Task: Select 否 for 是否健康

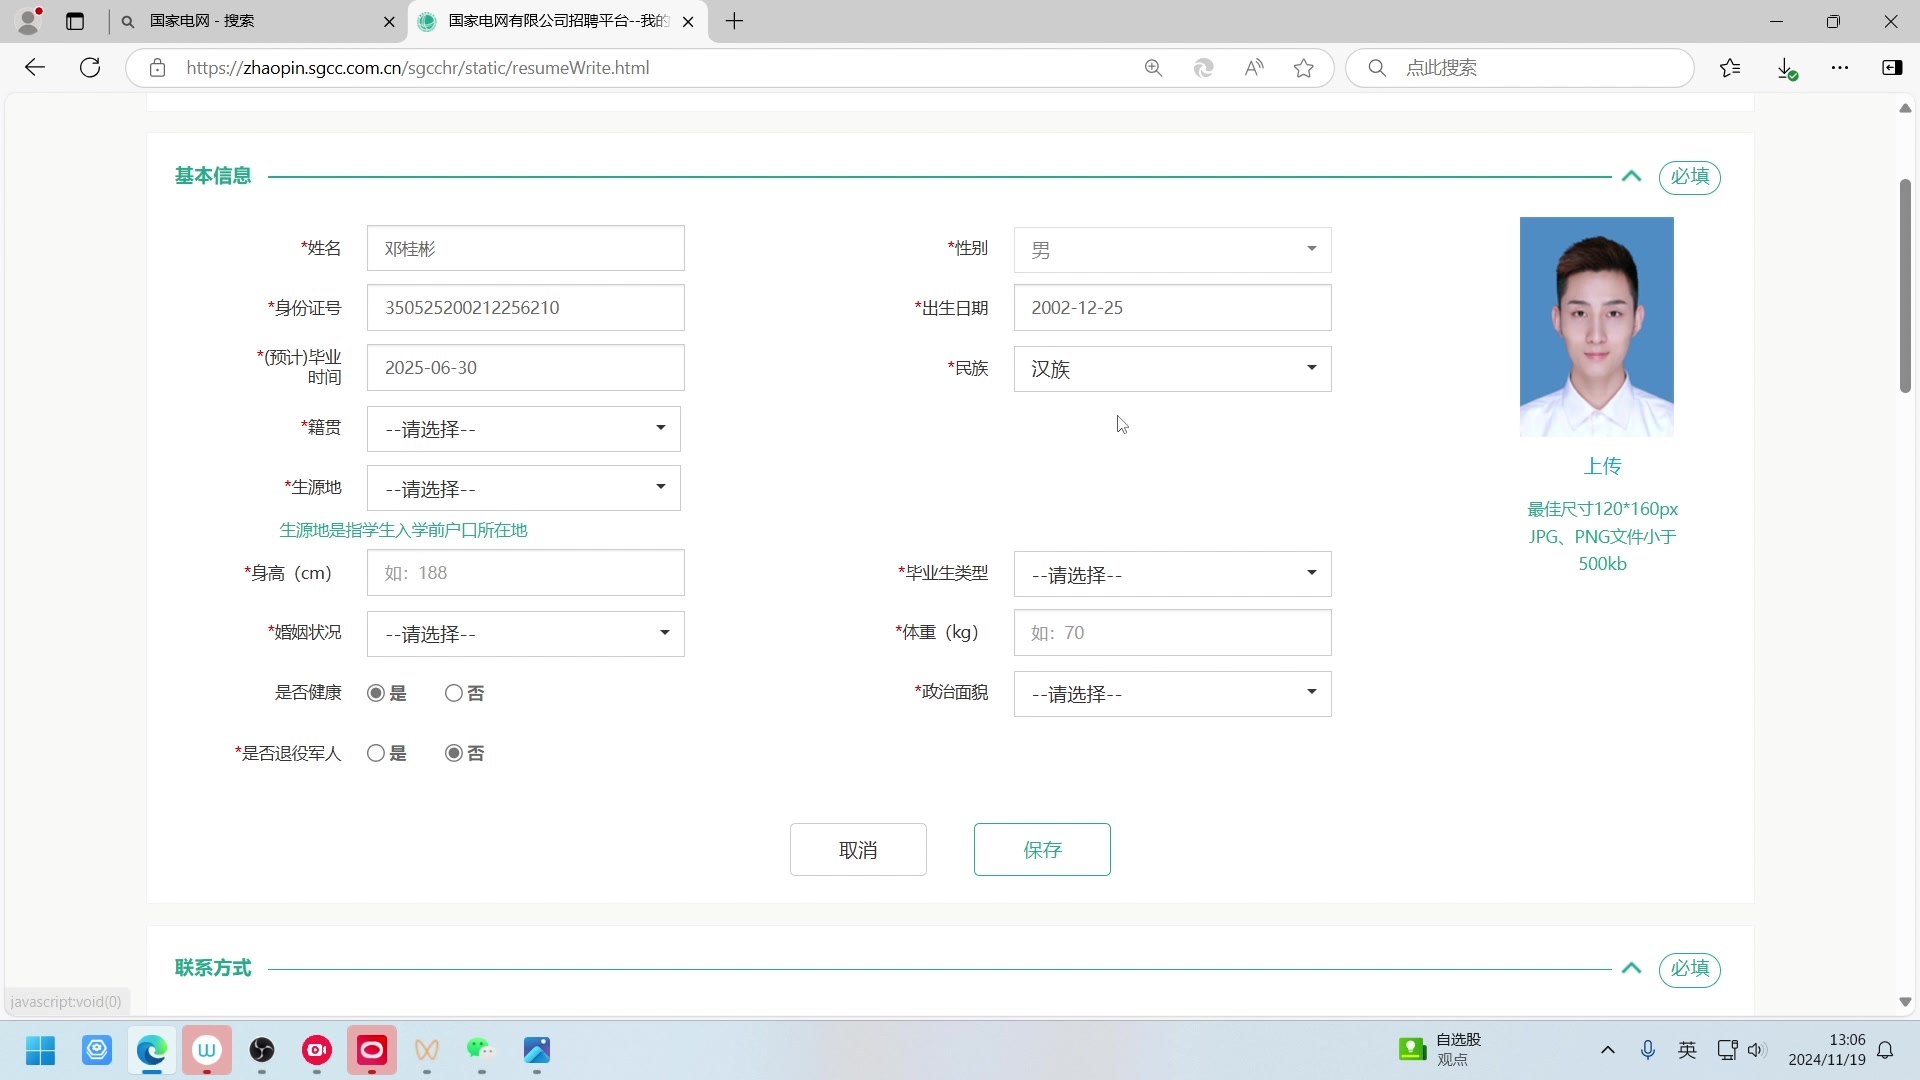Action: 454,693
